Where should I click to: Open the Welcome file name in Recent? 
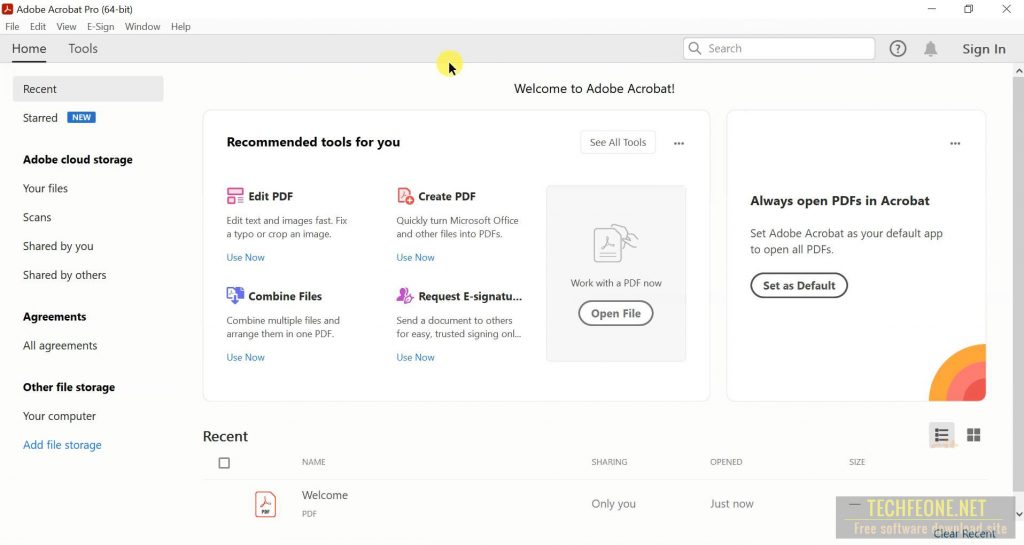(x=325, y=495)
